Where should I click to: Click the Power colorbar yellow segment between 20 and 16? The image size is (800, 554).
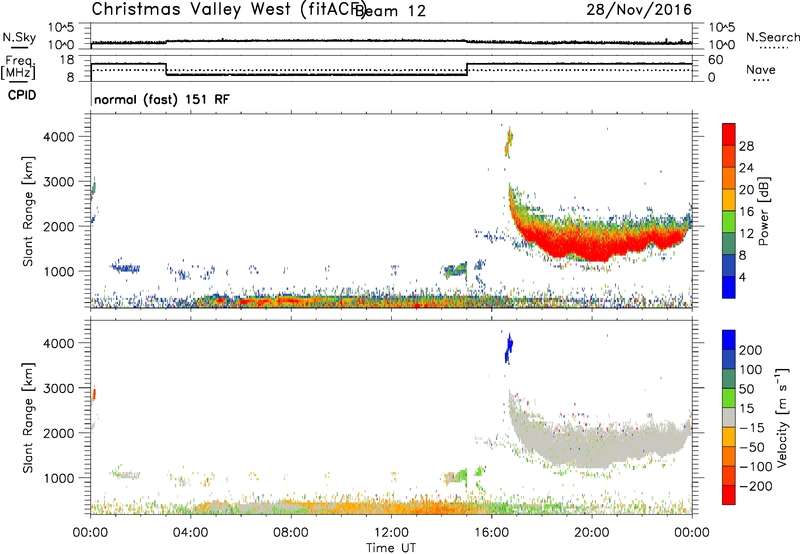(x=729, y=199)
